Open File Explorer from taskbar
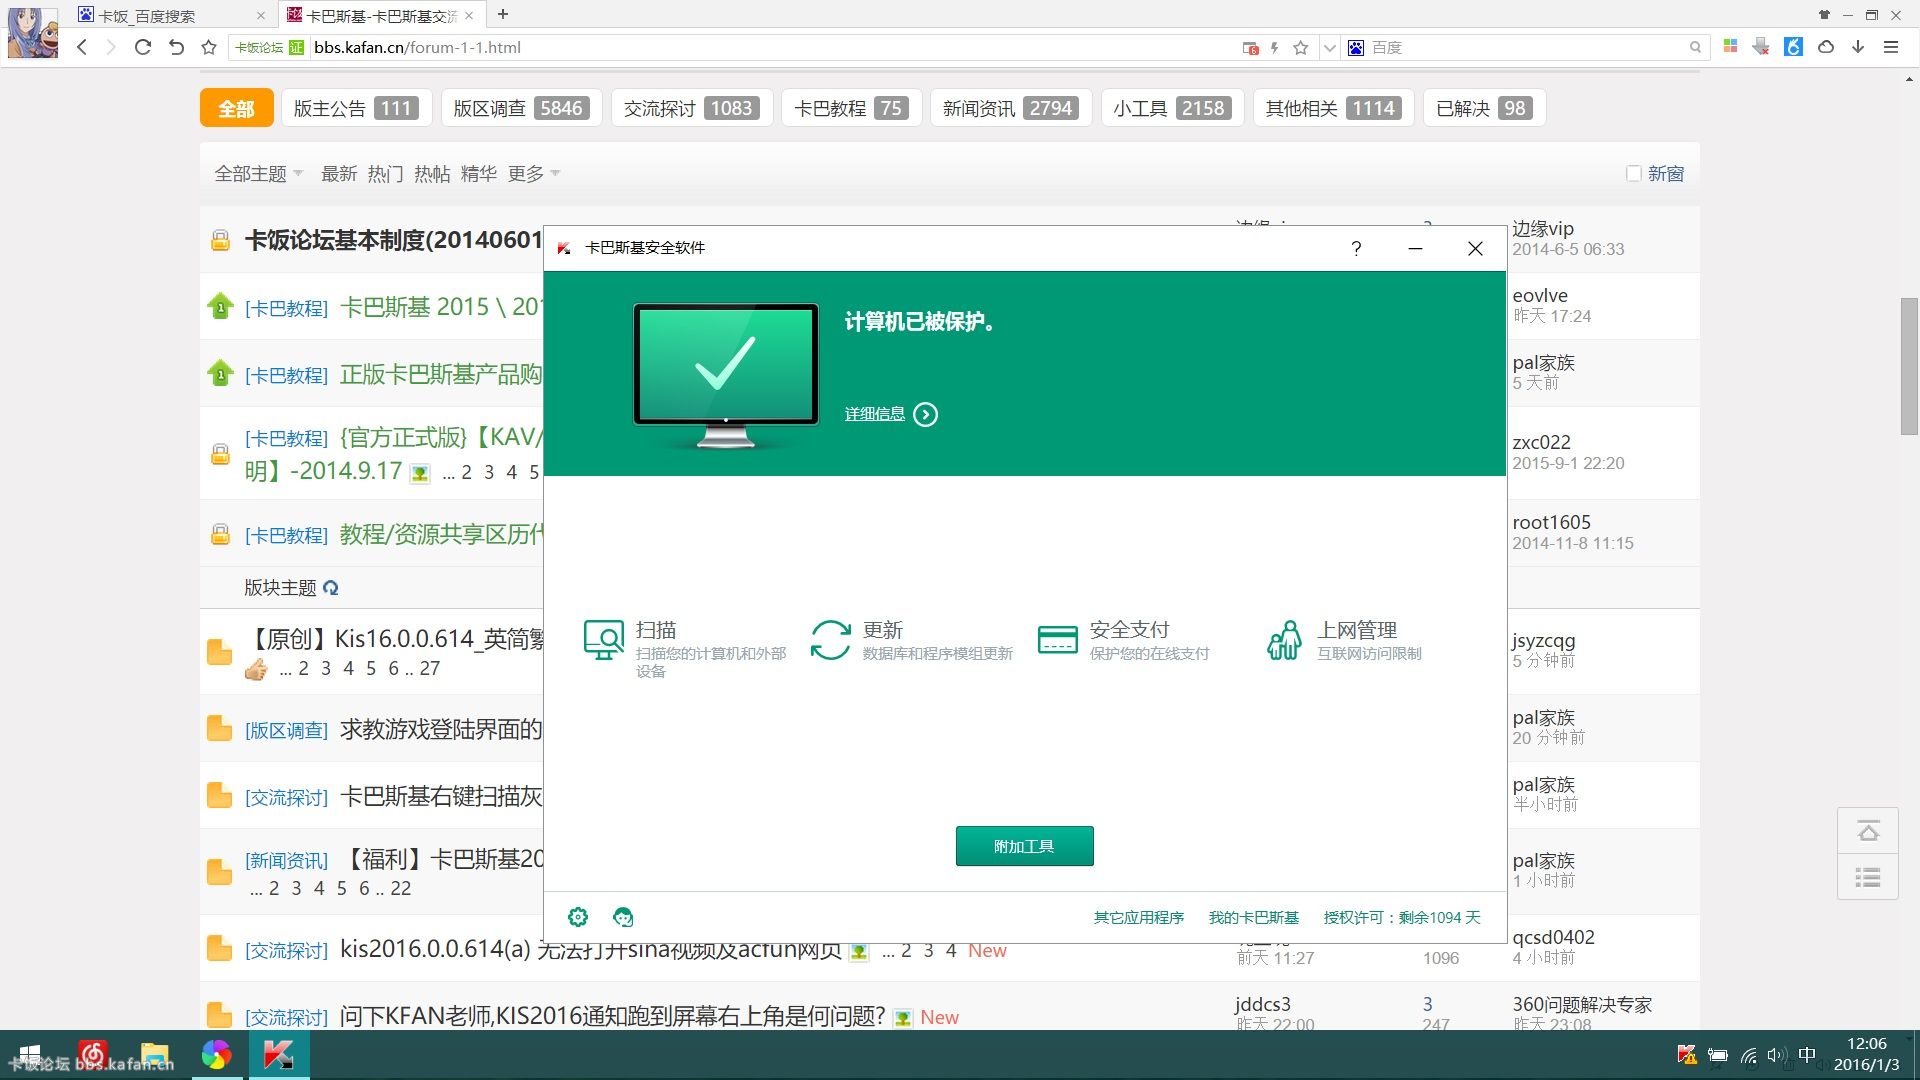The width and height of the screenshot is (1920, 1080). pos(155,1055)
